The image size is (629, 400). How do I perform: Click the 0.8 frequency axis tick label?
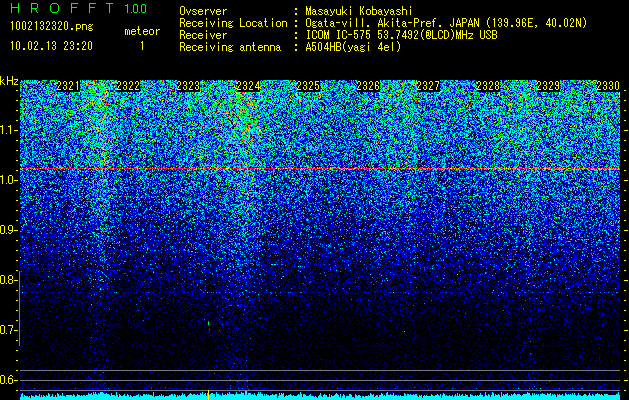pos(8,280)
